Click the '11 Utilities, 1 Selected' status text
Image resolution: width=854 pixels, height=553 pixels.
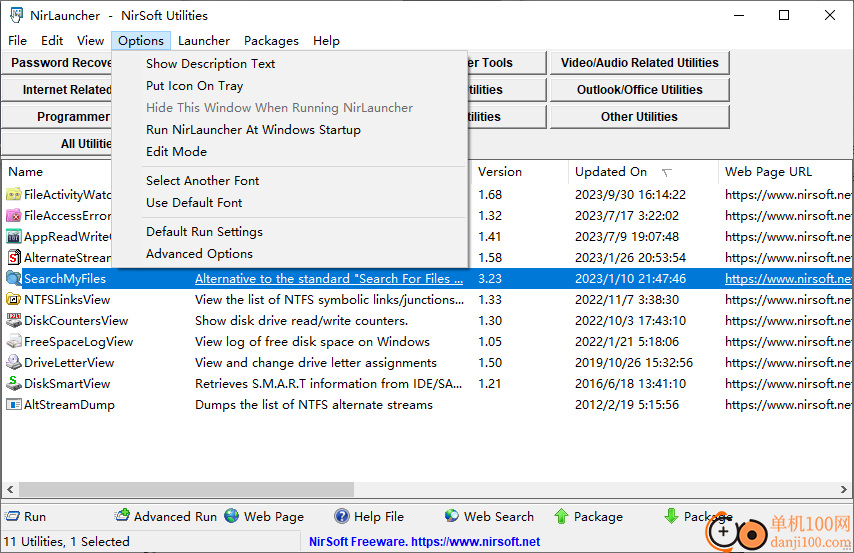pos(66,542)
